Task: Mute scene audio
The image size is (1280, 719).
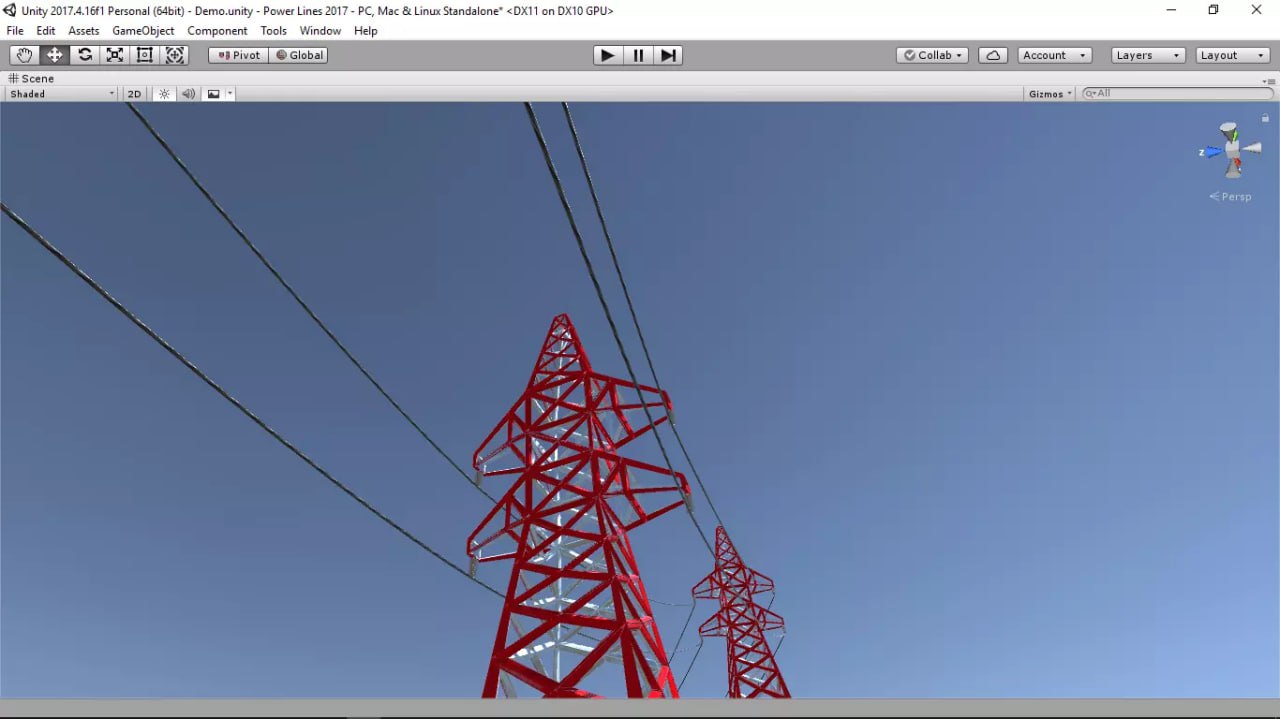Action: 189,93
